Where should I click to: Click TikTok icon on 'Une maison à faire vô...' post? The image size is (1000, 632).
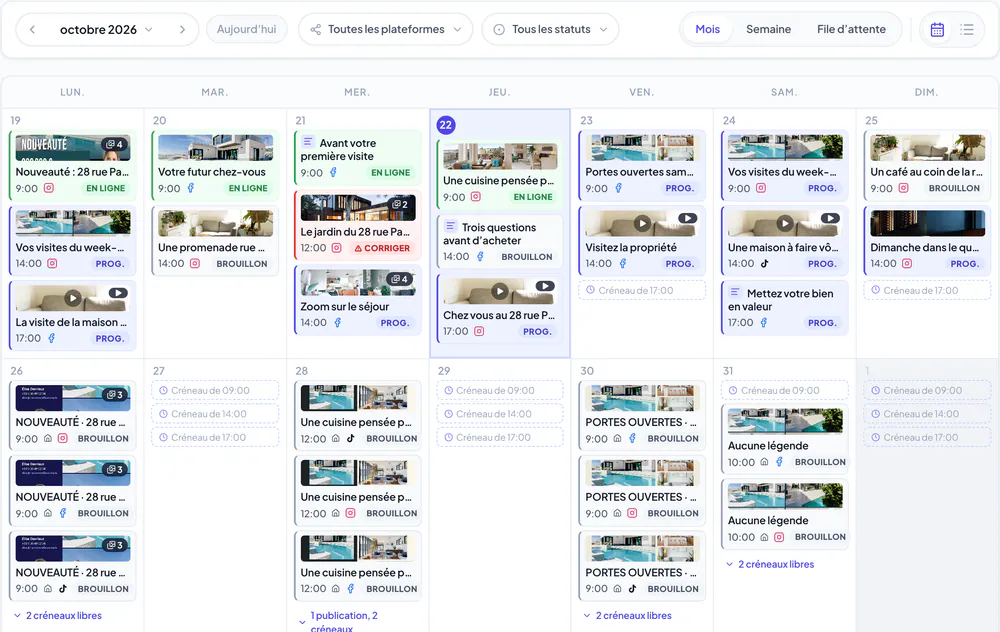[764, 263]
